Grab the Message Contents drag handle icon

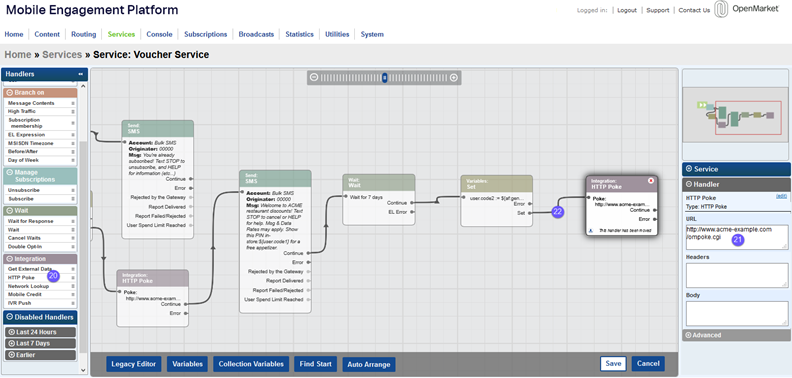[x=73, y=103]
